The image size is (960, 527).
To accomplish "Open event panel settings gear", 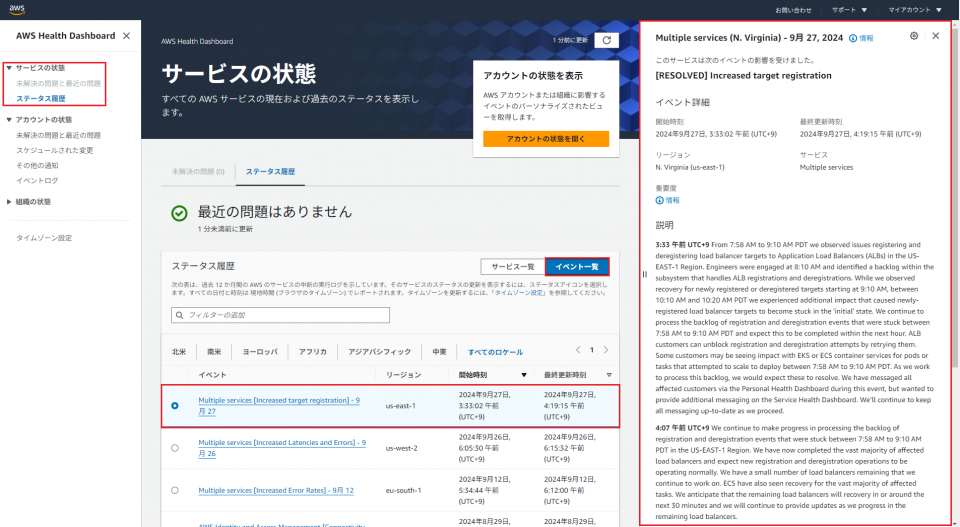I will click(913, 36).
